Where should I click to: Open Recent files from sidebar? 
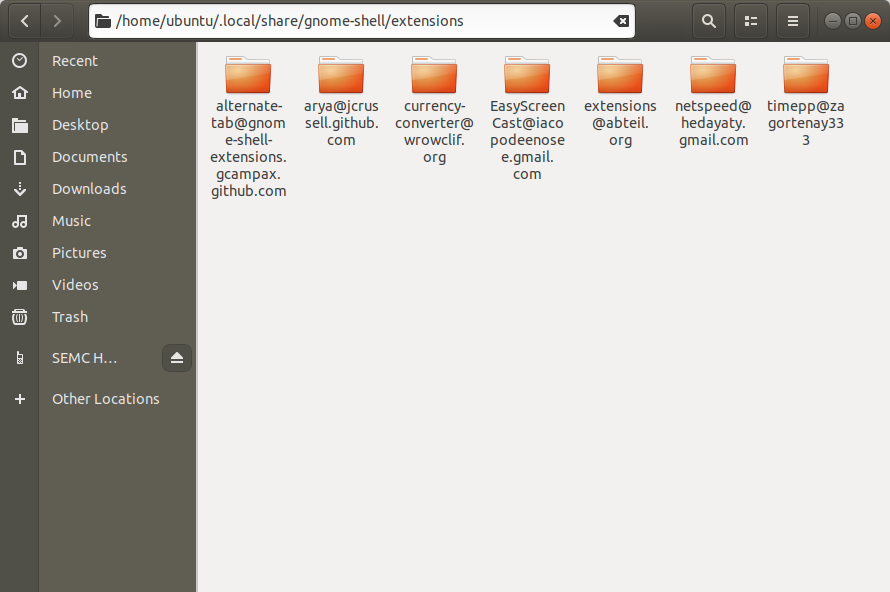(74, 60)
